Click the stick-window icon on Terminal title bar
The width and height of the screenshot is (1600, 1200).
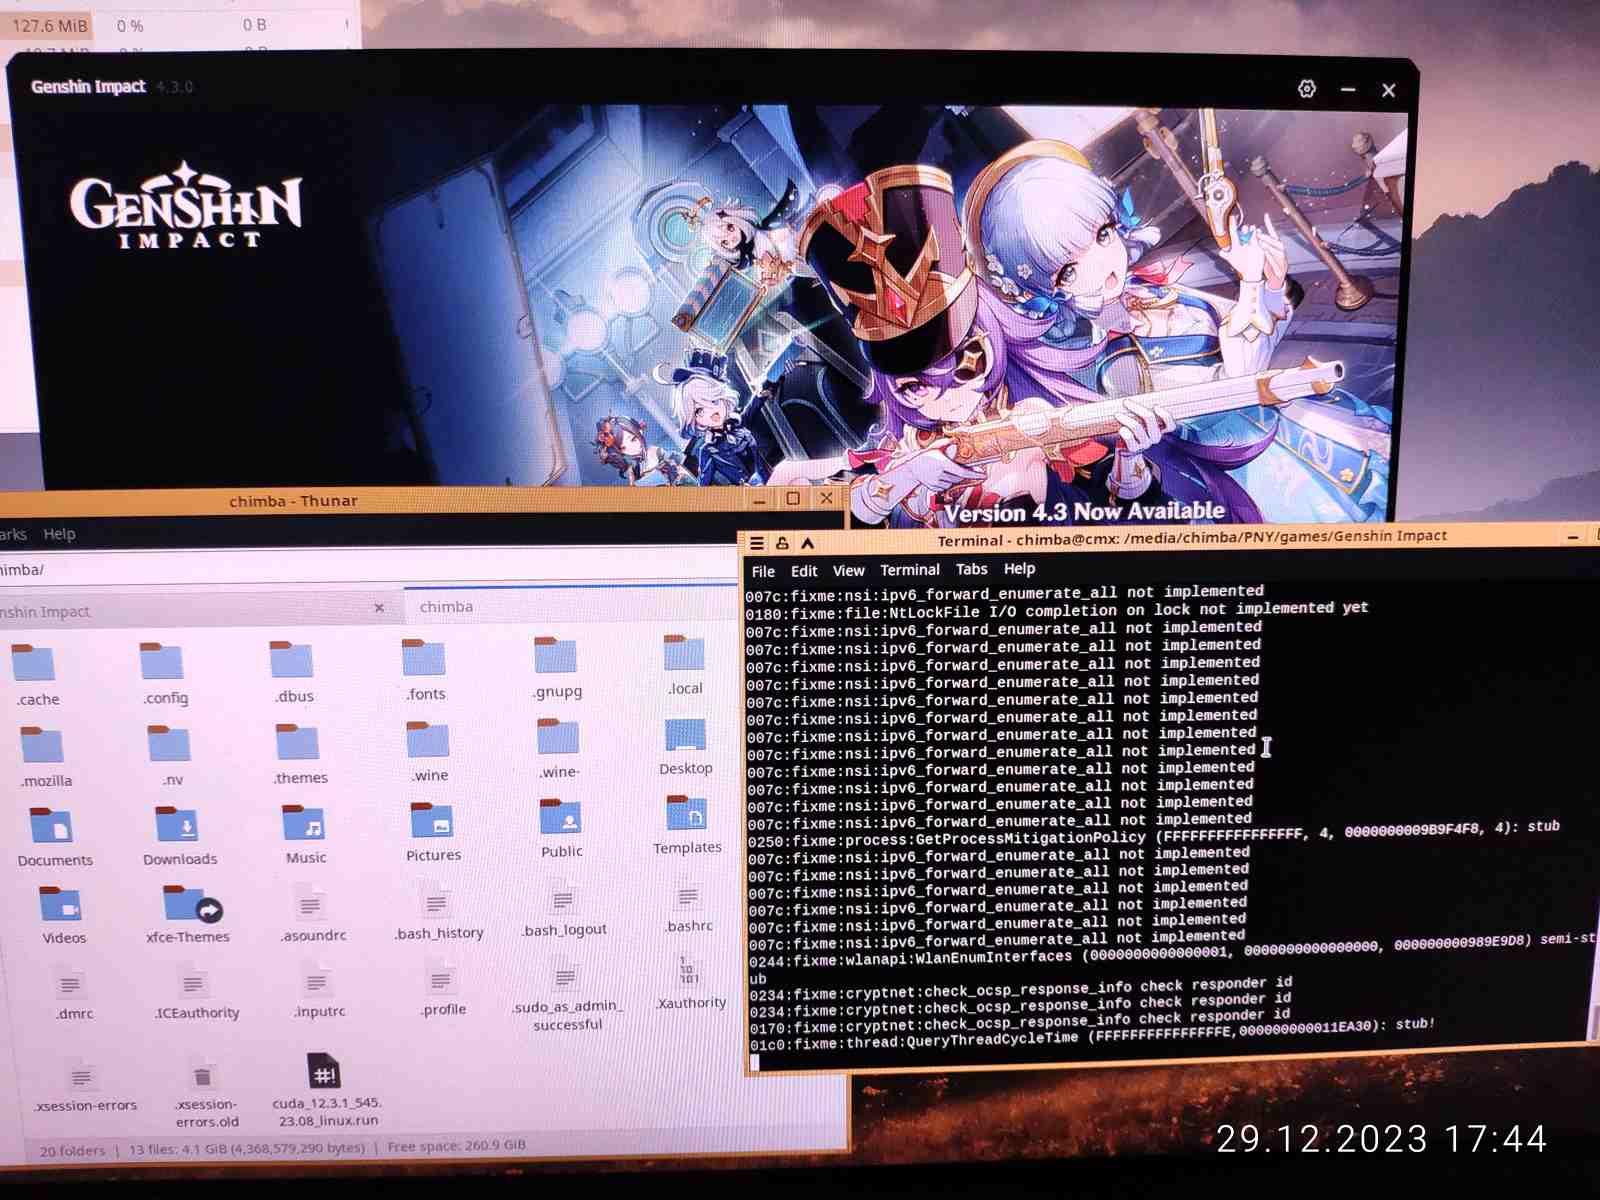click(782, 543)
